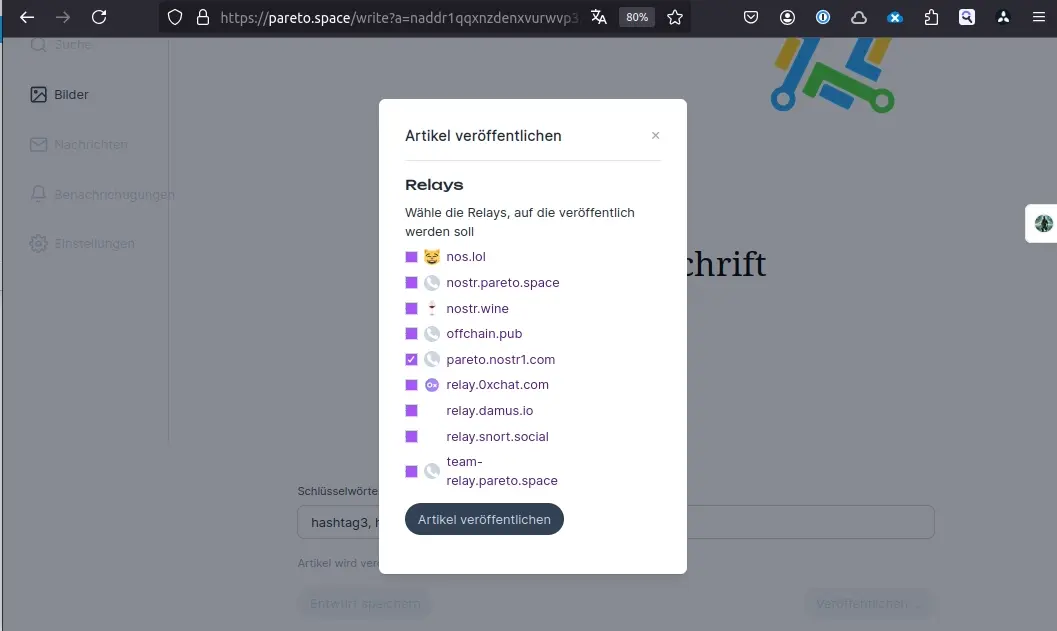Viewport: 1057px width, 631px height.
Task: Click the Einstellungen gear icon
Action: coord(38,243)
